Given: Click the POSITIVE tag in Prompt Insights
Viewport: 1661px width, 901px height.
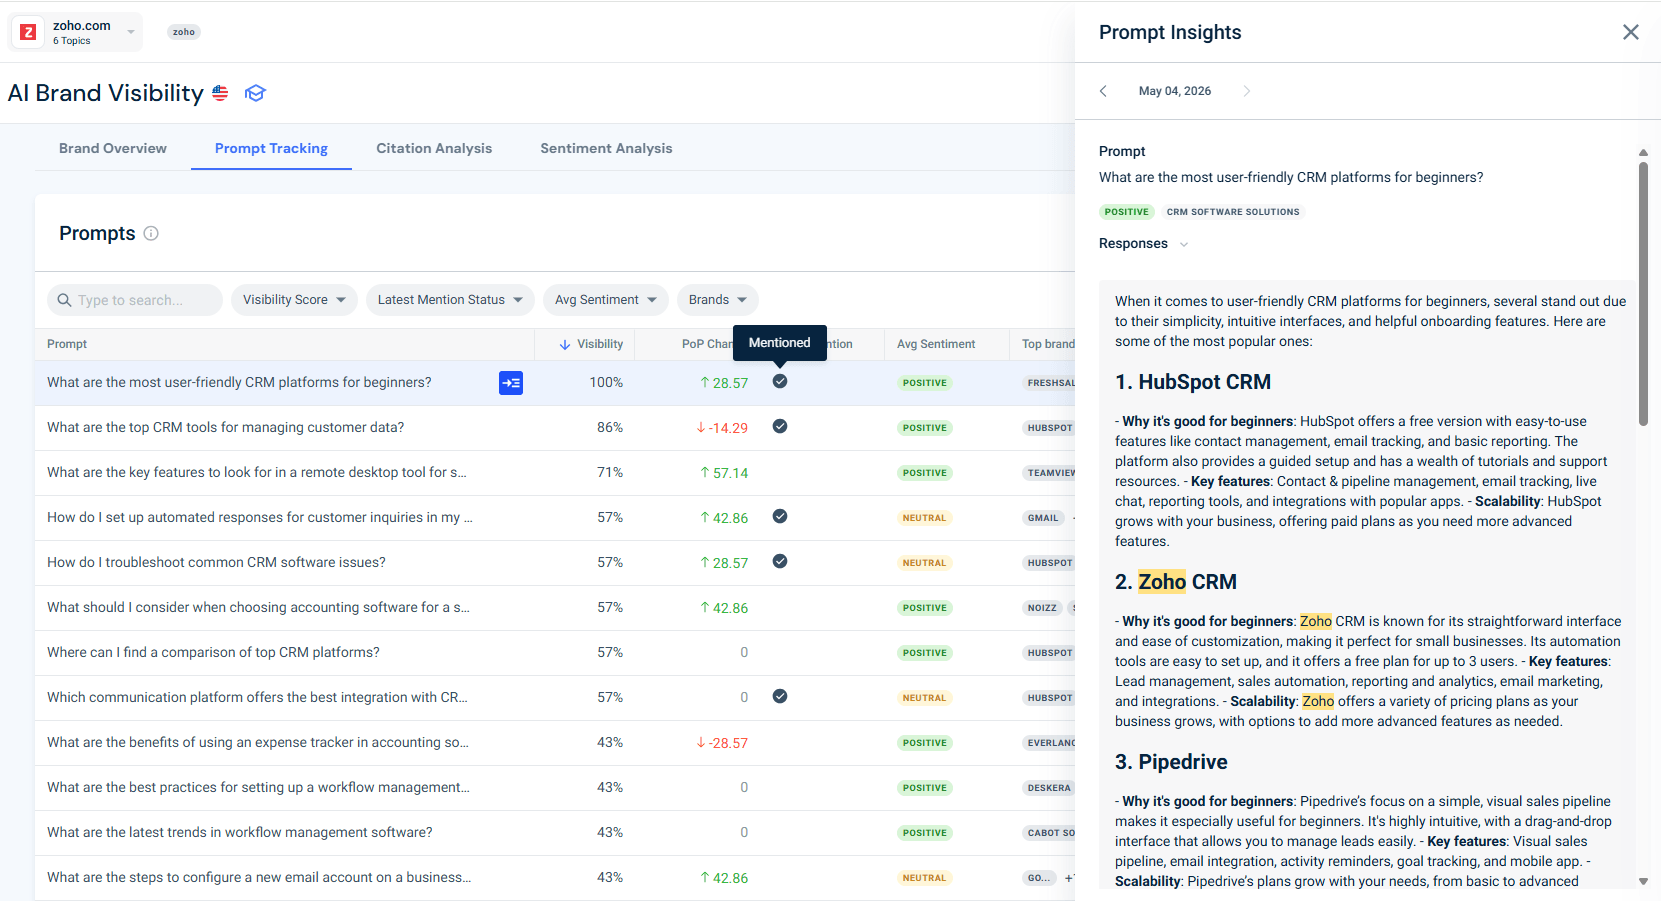Looking at the screenshot, I should [1127, 212].
